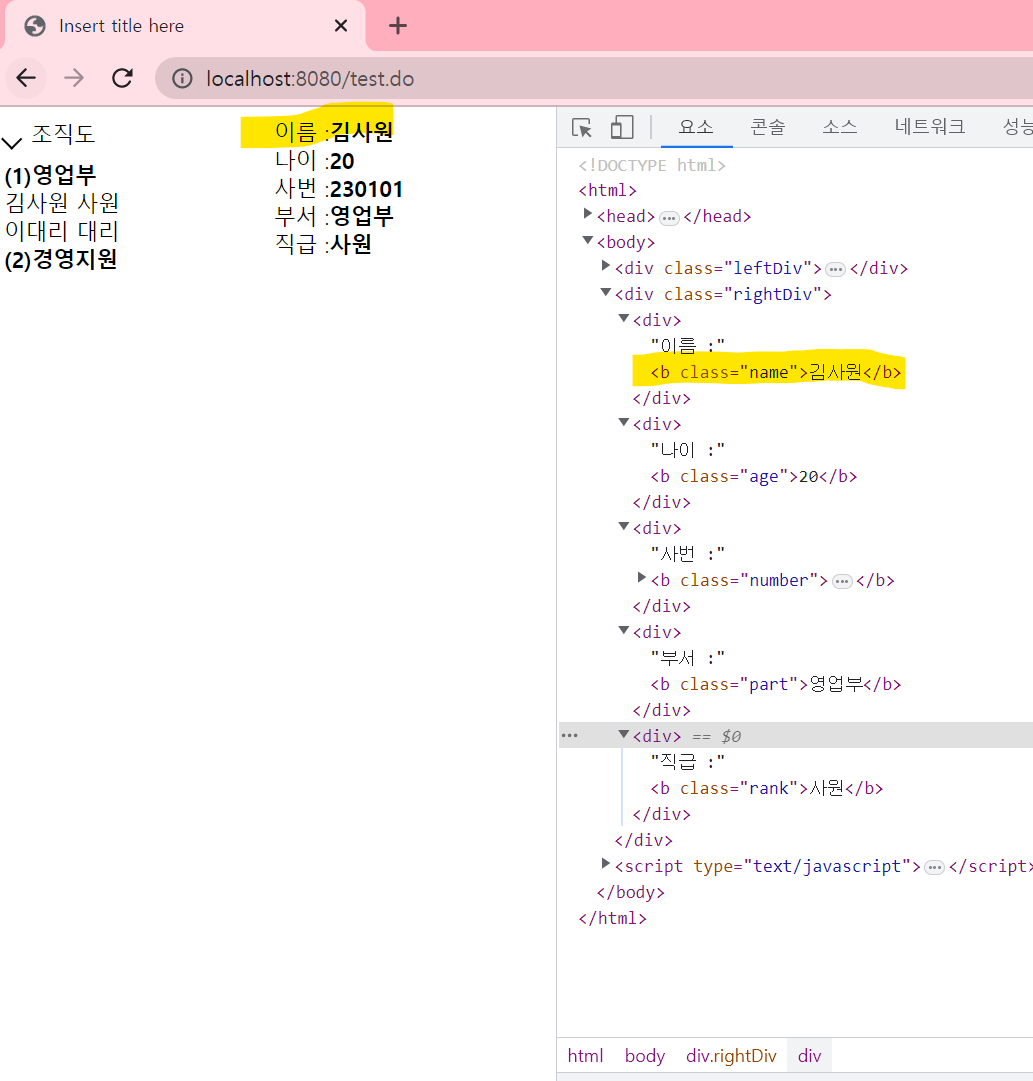1033x1081 pixels.
Task: Click the ellipsis badge in the script node
Action: 934,868
